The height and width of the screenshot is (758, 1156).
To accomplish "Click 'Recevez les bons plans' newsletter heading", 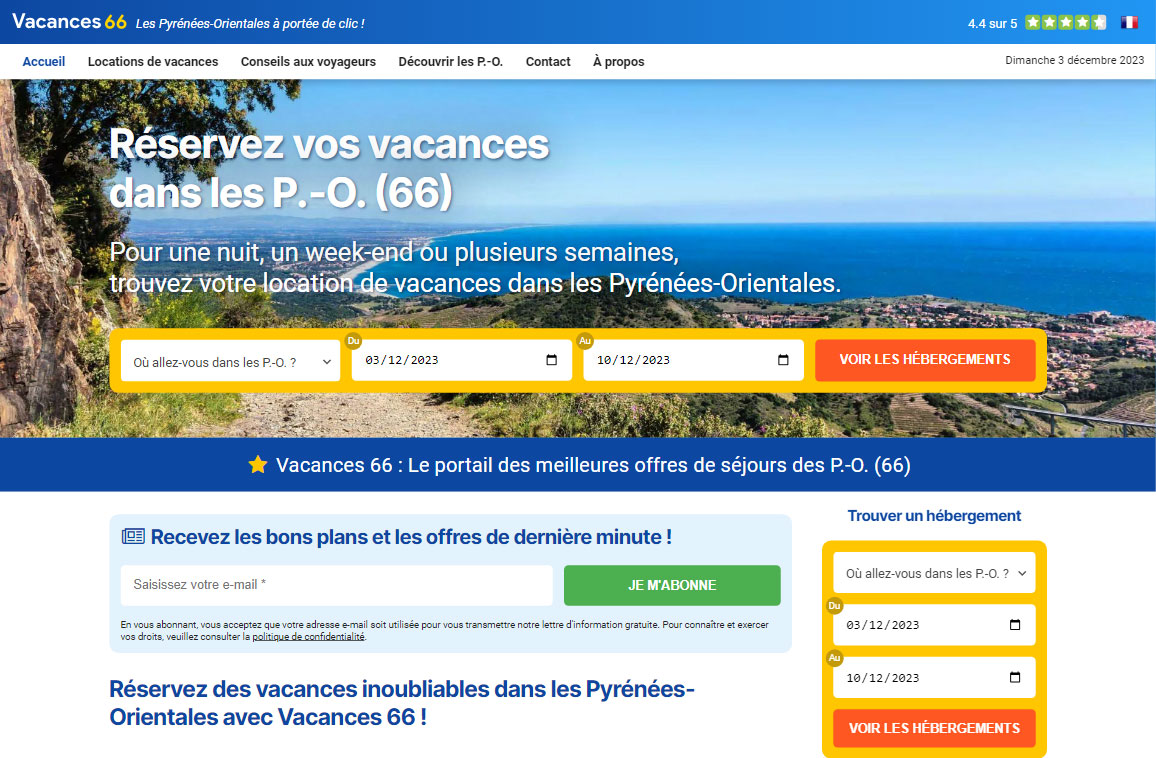I will pyautogui.click(x=411, y=537).
